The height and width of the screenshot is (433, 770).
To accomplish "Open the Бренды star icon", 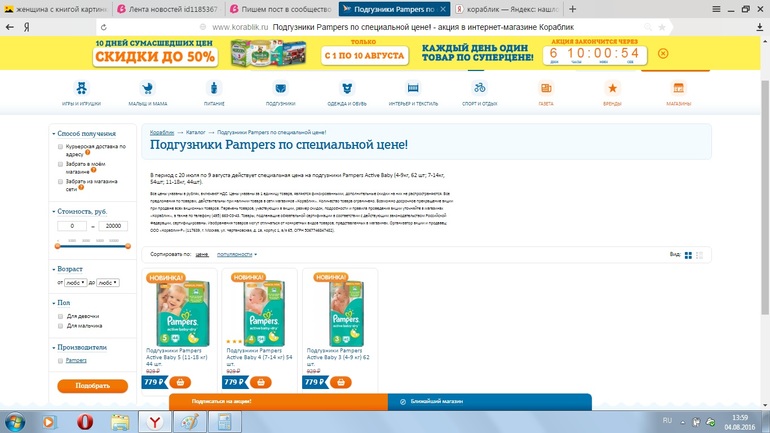I will (x=612, y=88).
